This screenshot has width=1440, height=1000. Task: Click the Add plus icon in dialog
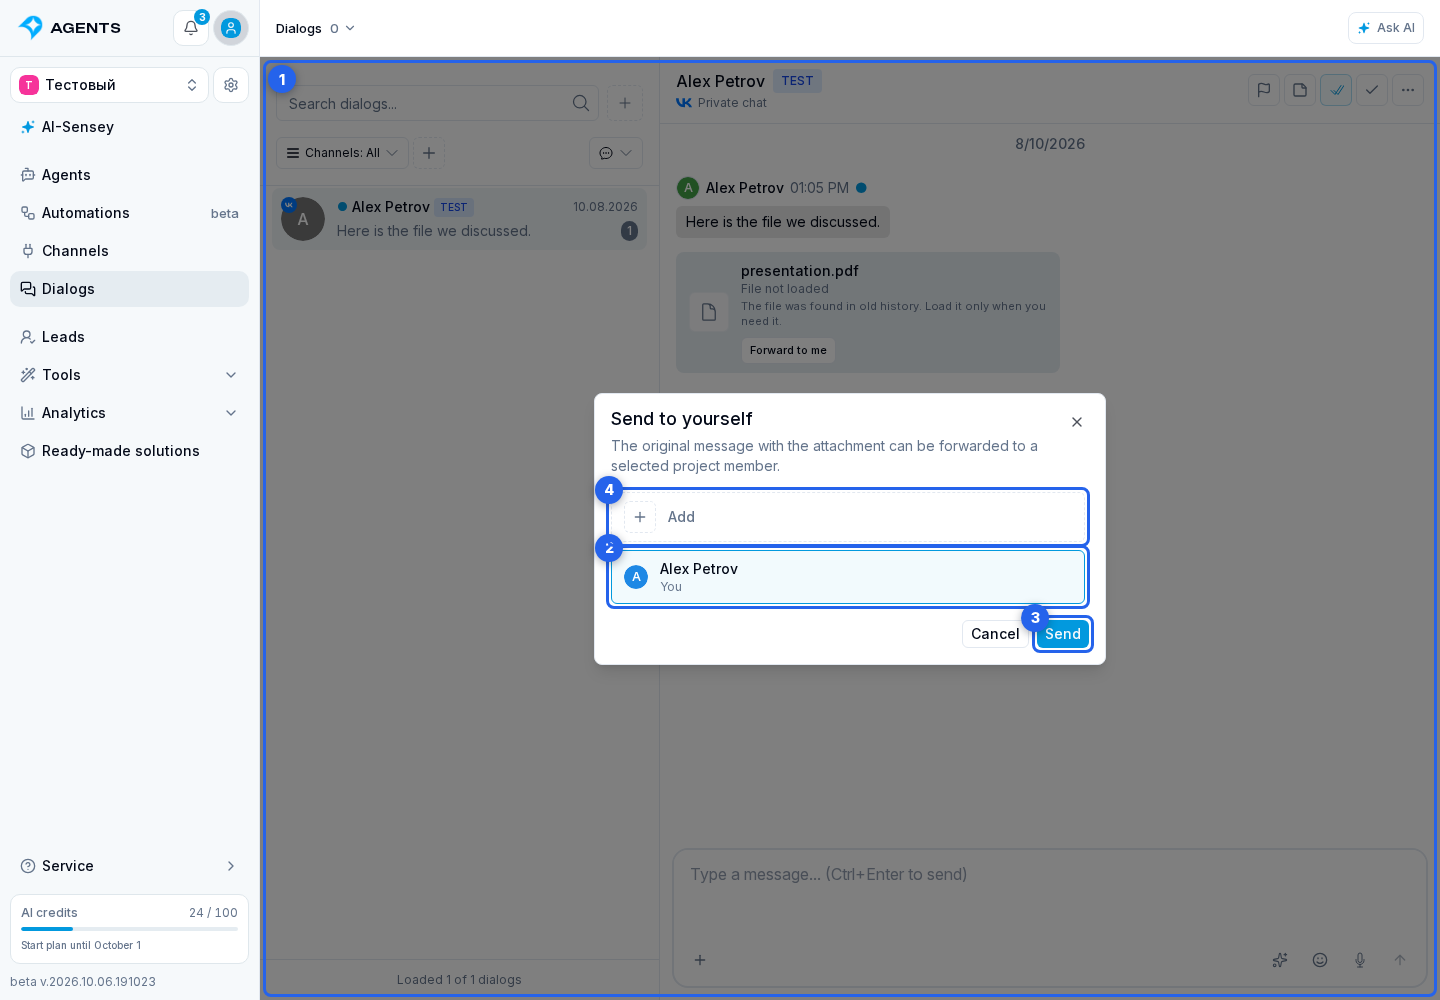tap(640, 517)
